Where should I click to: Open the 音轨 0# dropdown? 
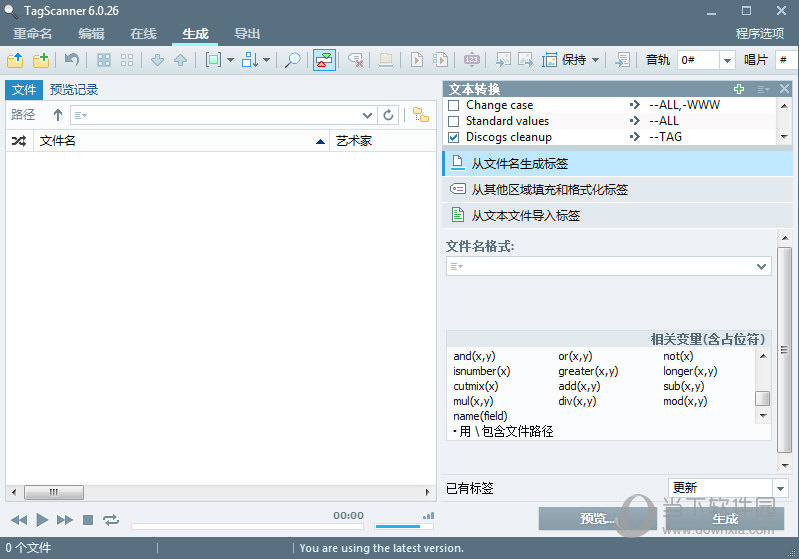pyautogui.click(x=727, y=61)
